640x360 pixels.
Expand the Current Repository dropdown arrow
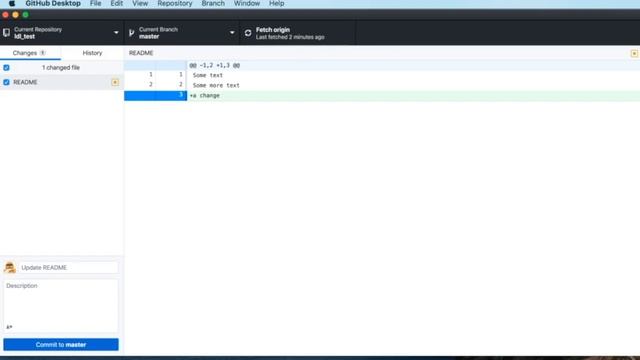(x=116, y=33)
